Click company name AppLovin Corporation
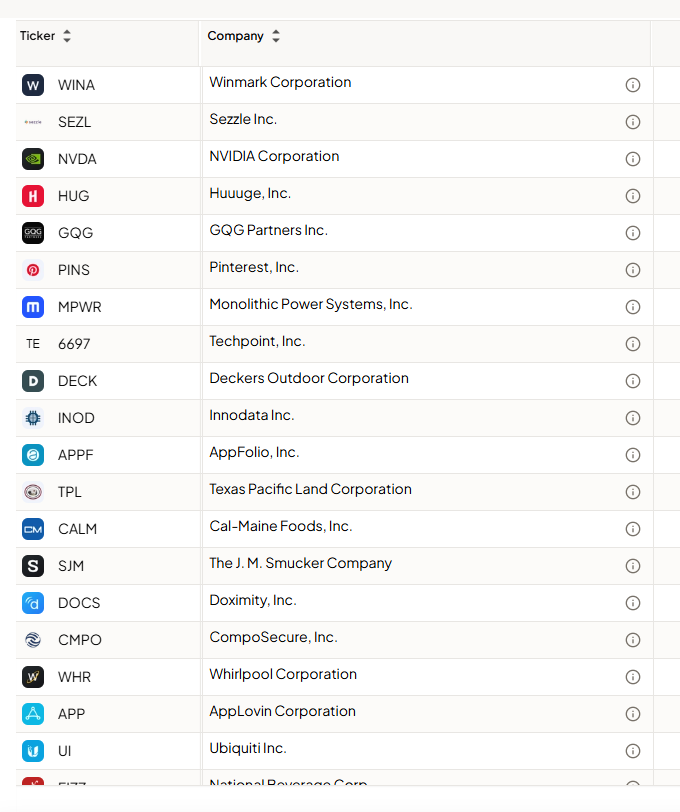This screenshot has height=812, width=680. click(282, 712)
